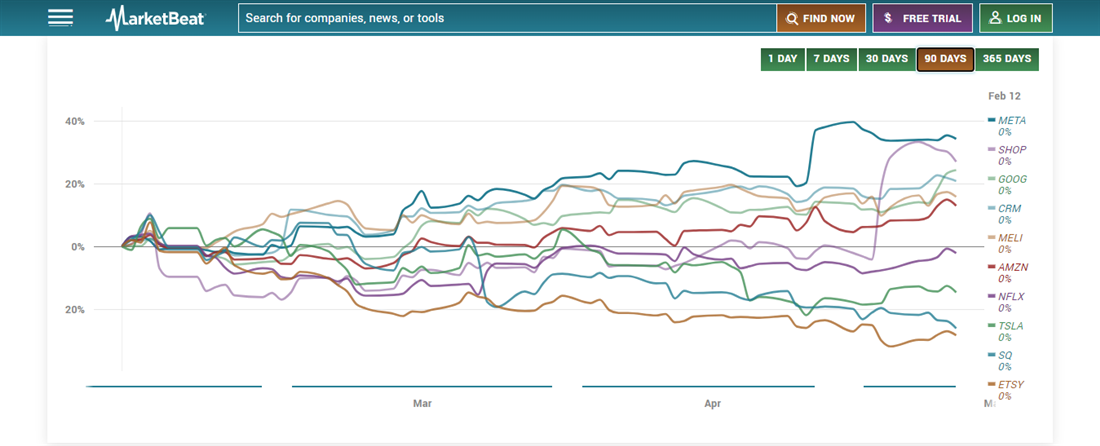Viewport: 1100px width, 446px height.
Task: Click the user icon on Log In
Action: coord(994,18)
